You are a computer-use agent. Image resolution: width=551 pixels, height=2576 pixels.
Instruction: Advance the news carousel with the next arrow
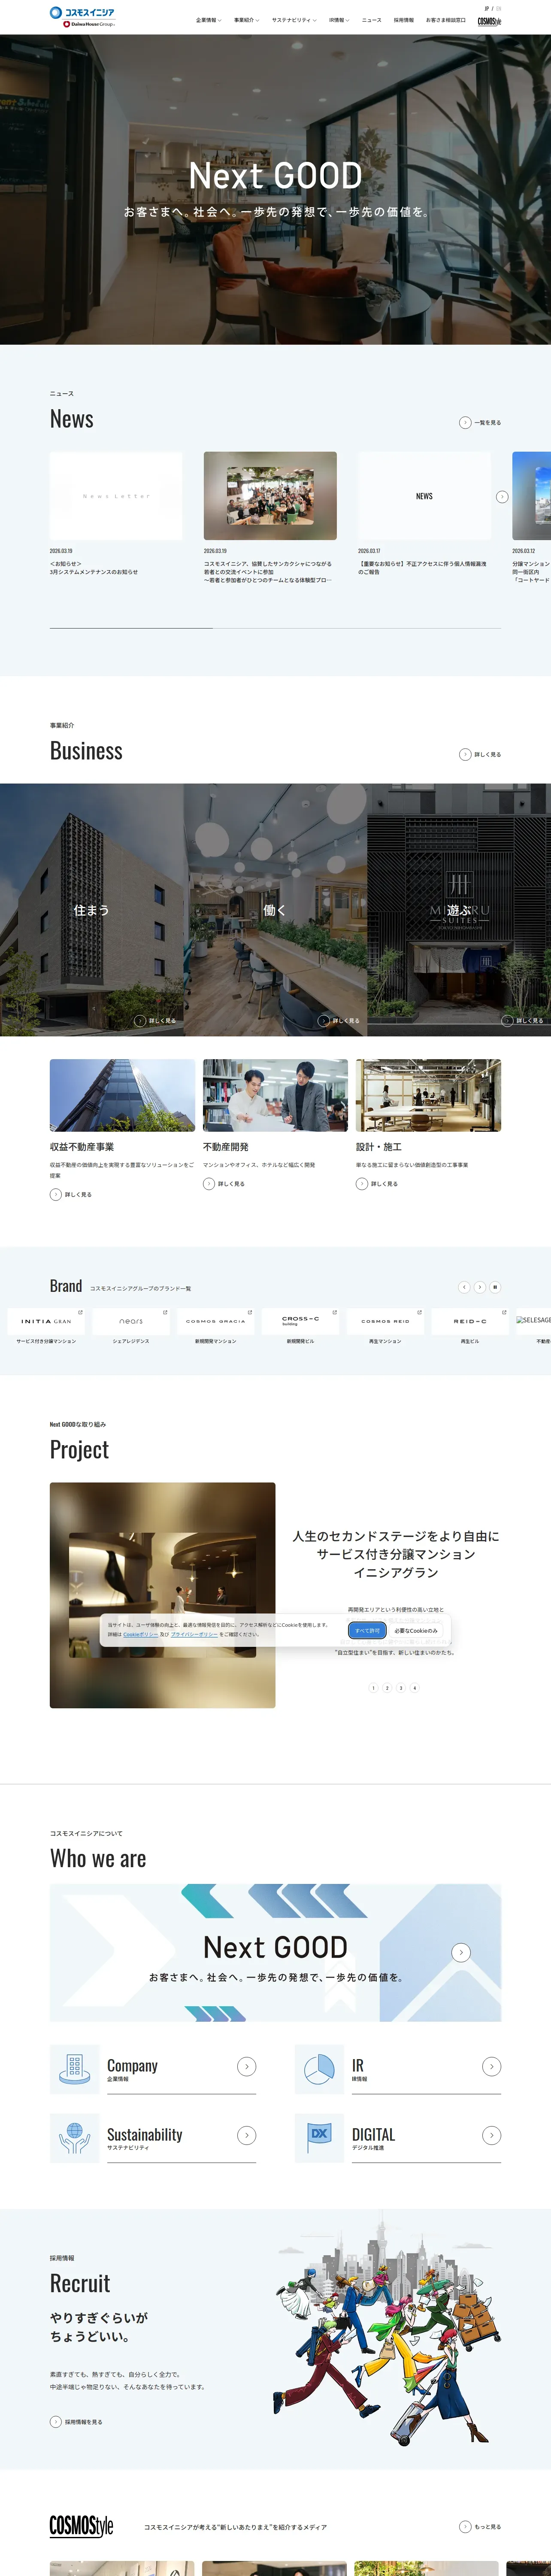[502, 497]
